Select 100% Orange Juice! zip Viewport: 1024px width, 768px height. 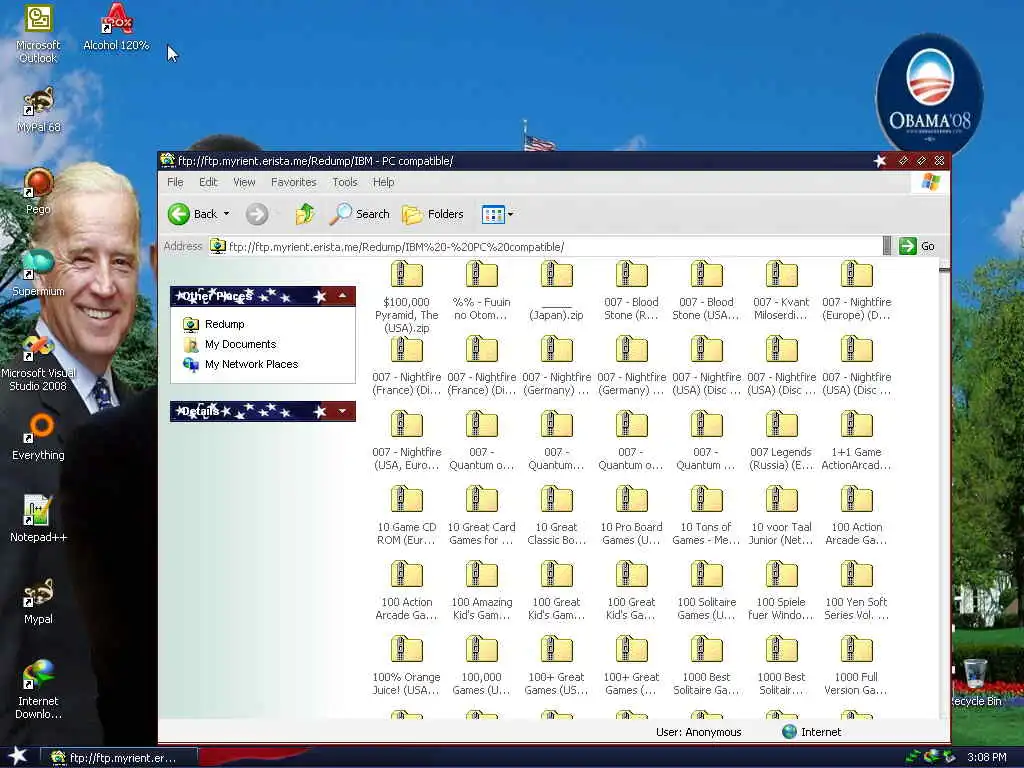click(x=406, y=666)
